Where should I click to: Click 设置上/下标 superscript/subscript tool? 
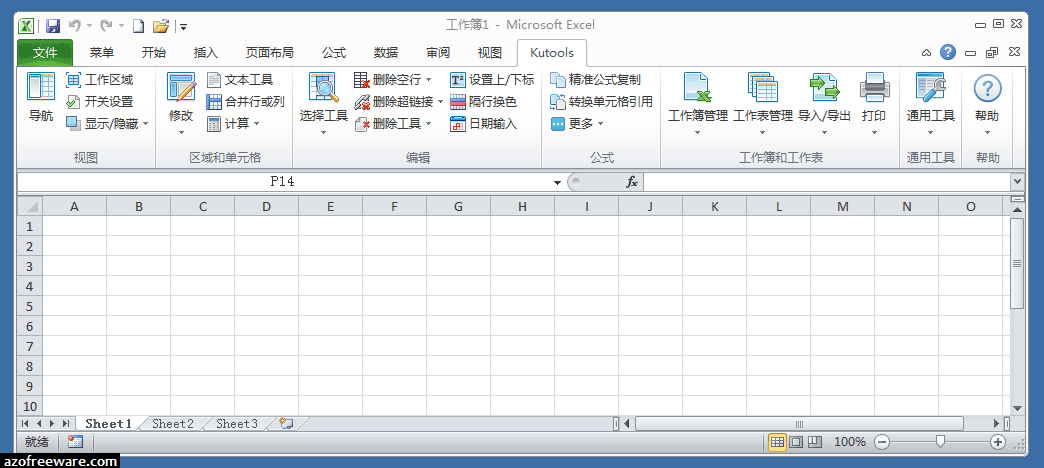tap(492, 80)
